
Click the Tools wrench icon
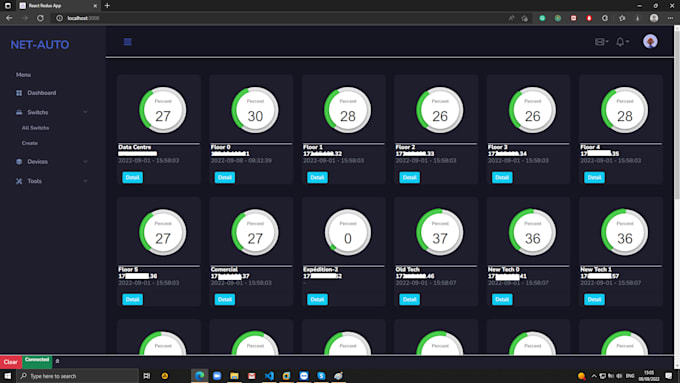19,181
